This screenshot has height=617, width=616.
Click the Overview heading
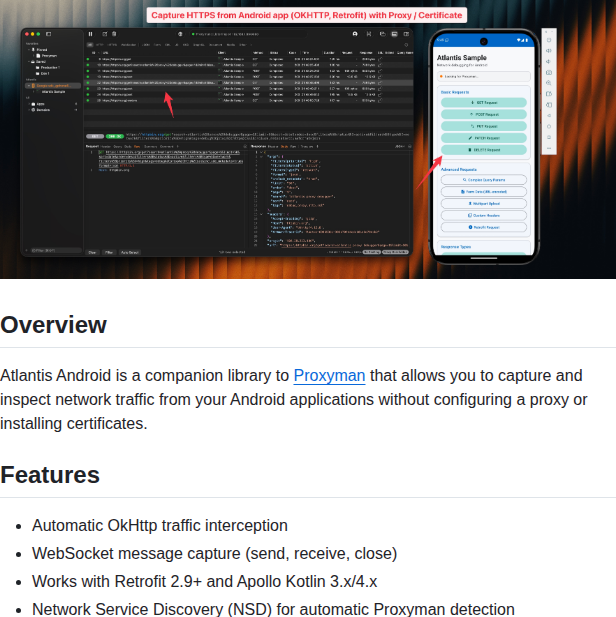54,325
